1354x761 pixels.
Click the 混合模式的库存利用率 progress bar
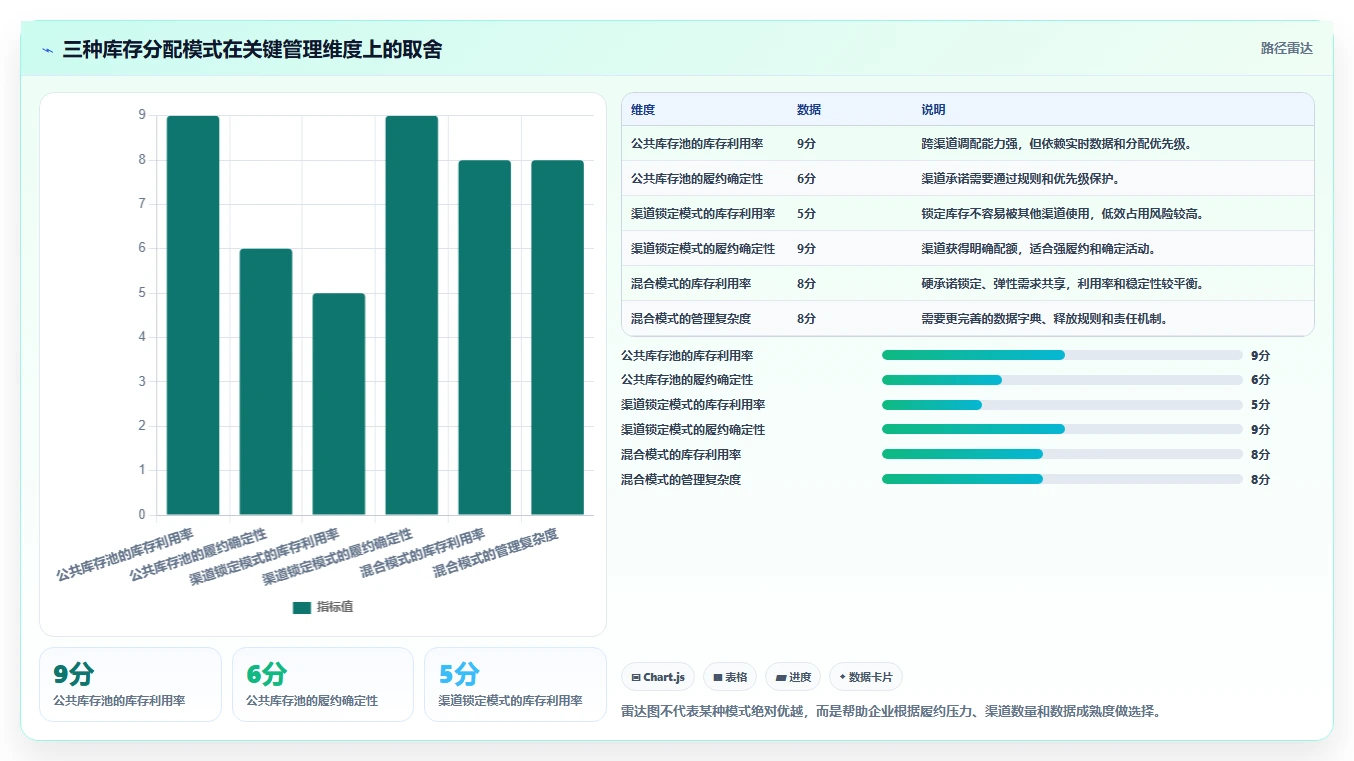pyautogui.click(x=1062, y=455)
